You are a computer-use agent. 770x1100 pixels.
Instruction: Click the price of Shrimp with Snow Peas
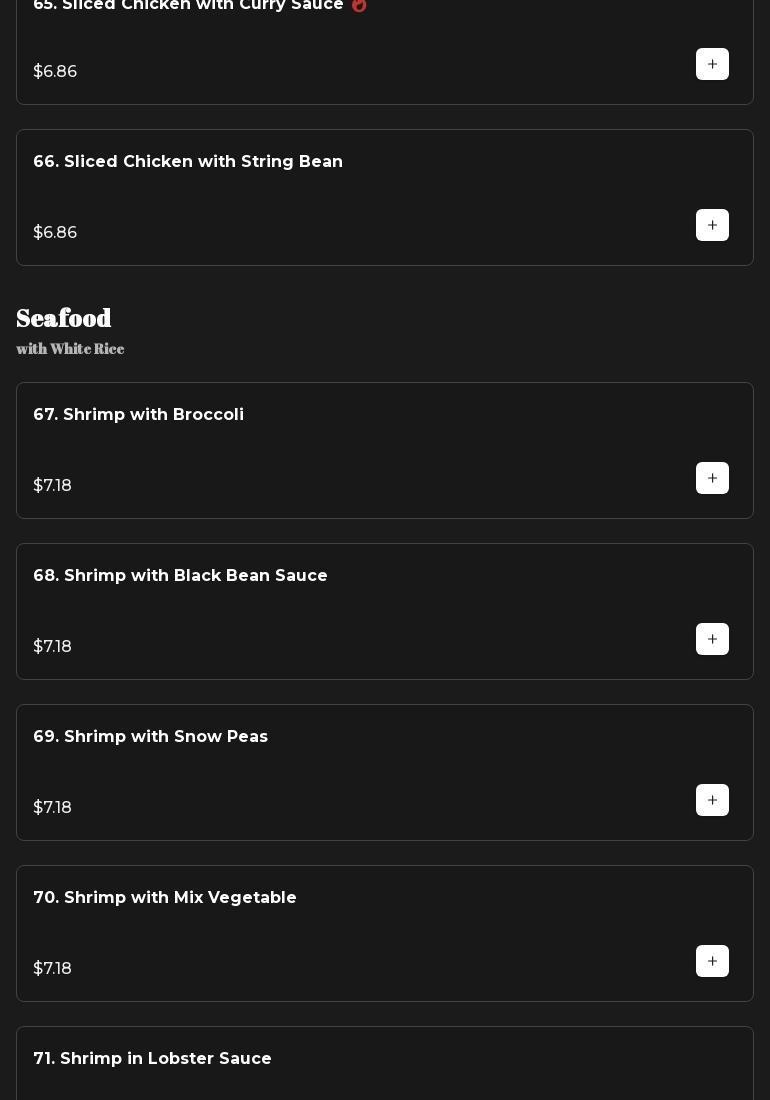[x=52, y=808]
